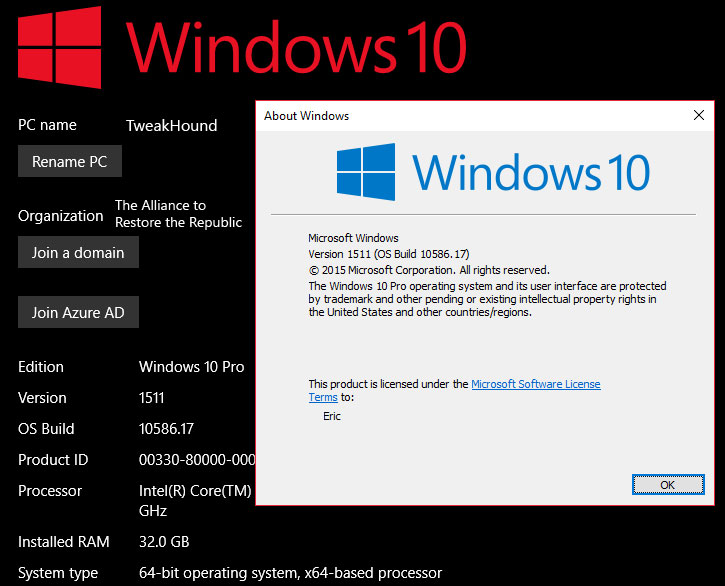Click the blue Windows logo in dialog
This screenshot has width=725, height=586.
pyautogui.click(x=366, y=172)
